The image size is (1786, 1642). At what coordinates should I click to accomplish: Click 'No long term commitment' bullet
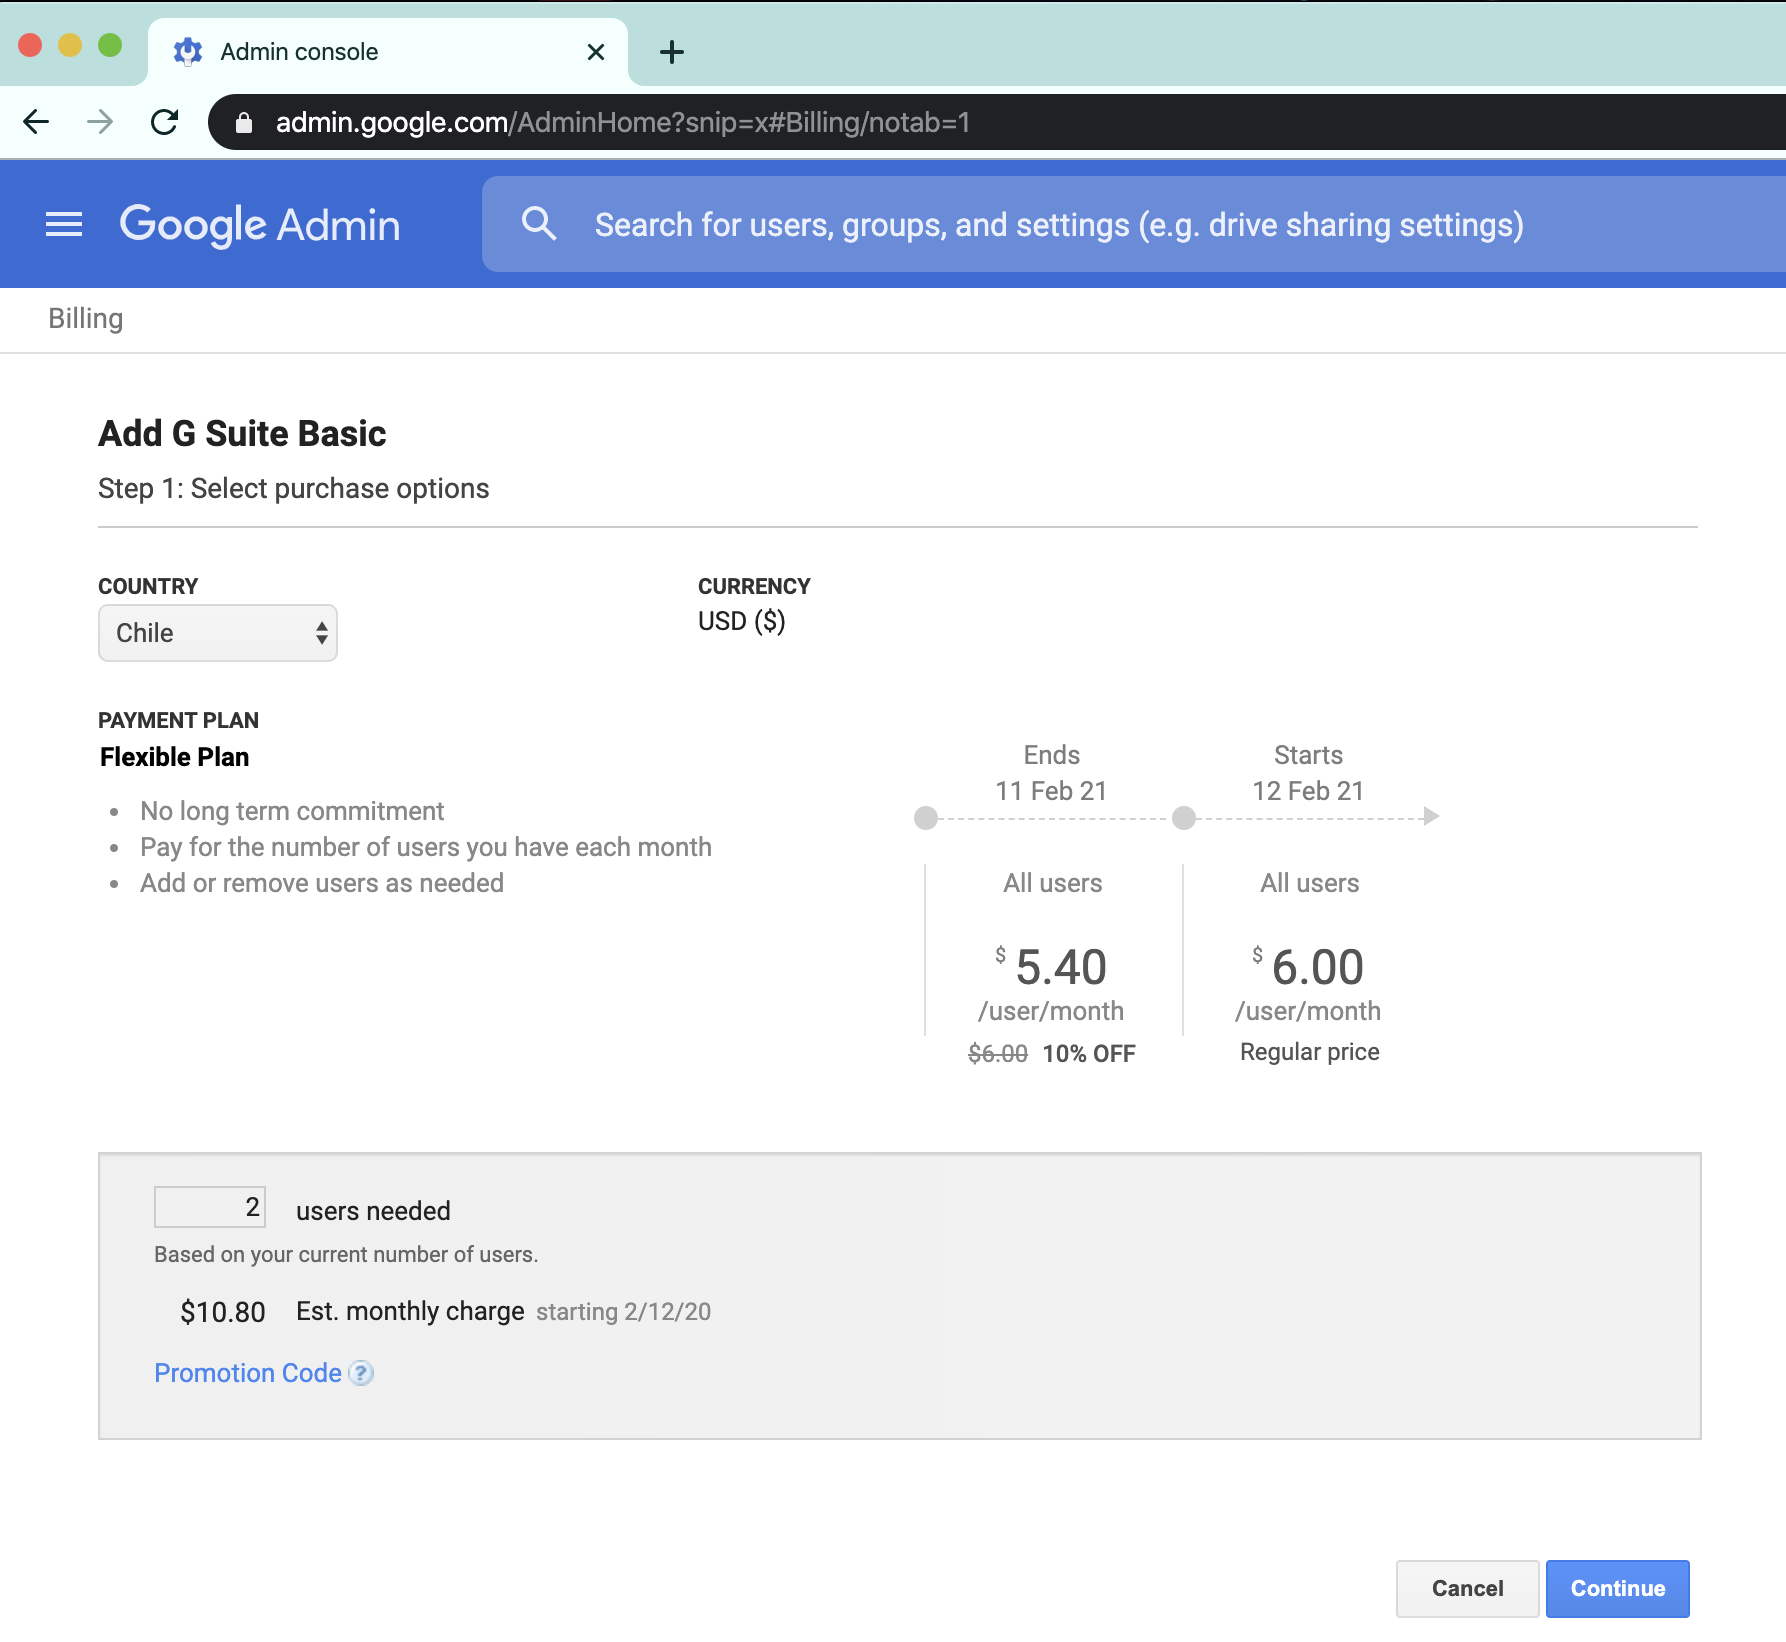point(292,811)
